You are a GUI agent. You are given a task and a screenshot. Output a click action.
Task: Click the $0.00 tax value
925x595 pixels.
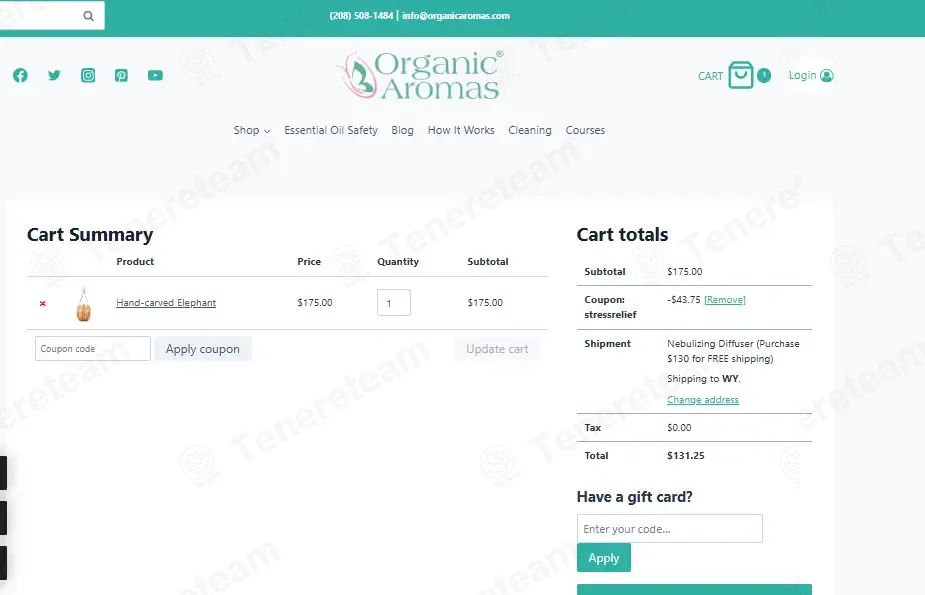(679, 428)
